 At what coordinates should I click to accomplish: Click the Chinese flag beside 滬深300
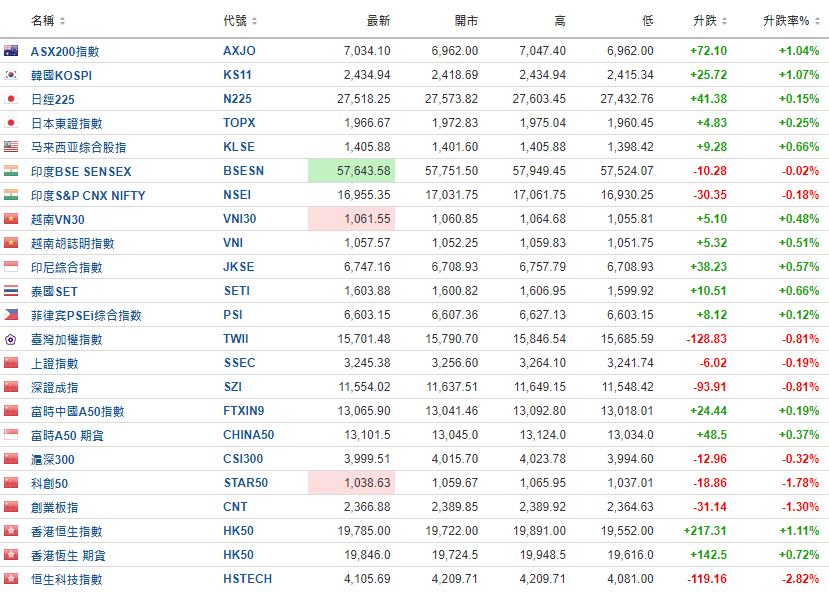pyautogui.click(x=11, y=459)
